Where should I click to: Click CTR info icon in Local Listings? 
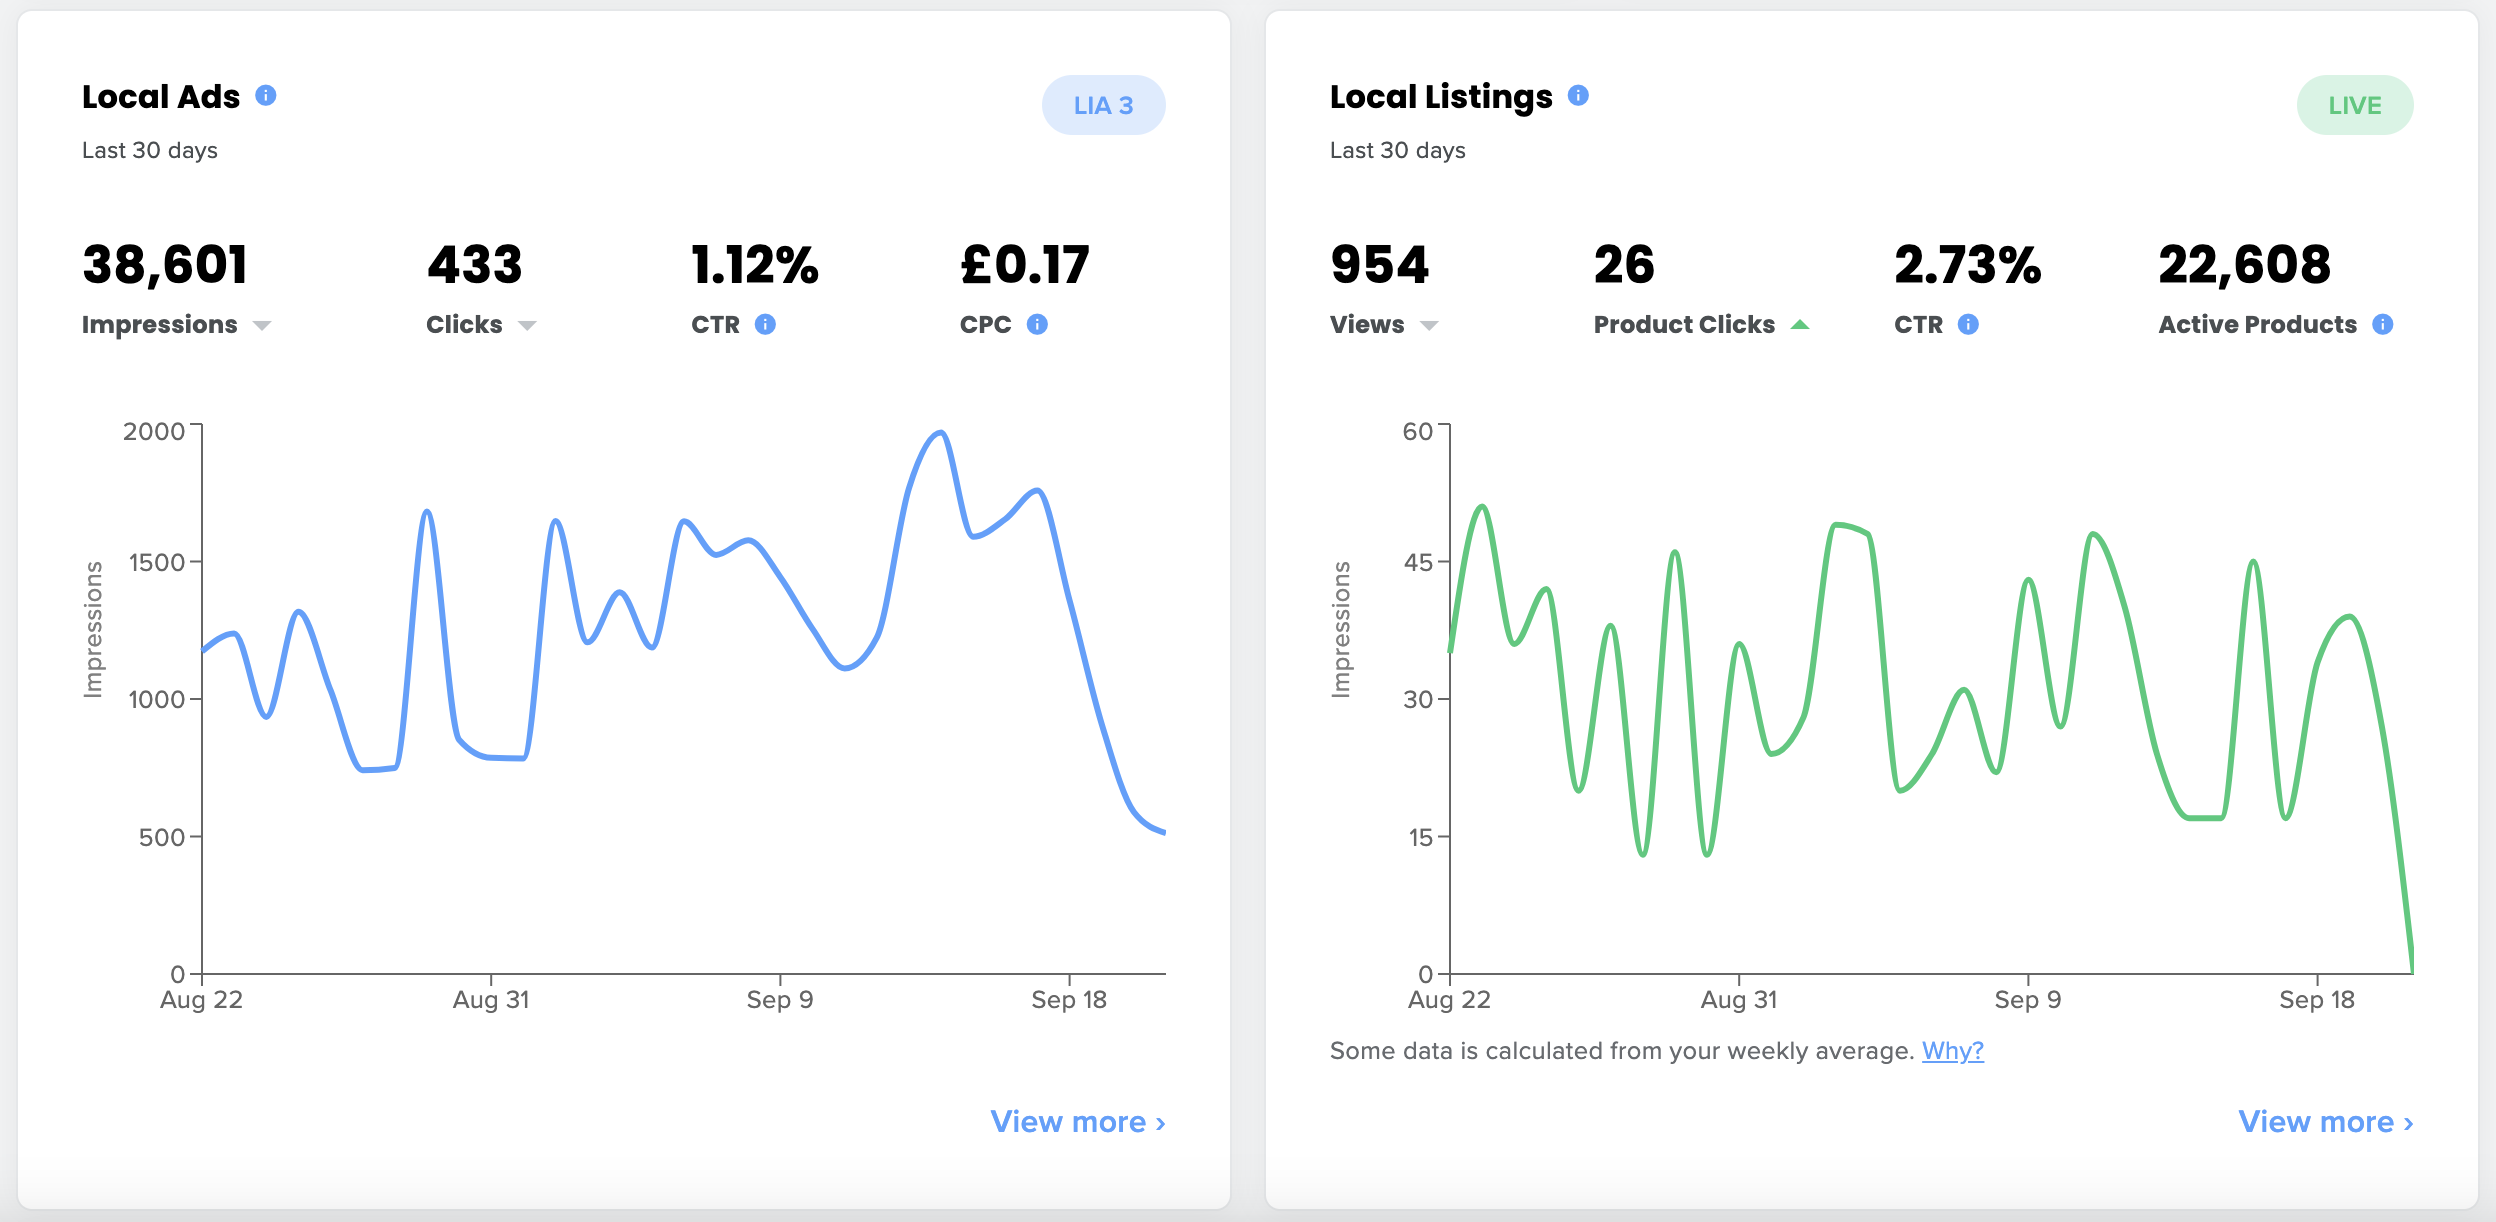(1968, 324)
